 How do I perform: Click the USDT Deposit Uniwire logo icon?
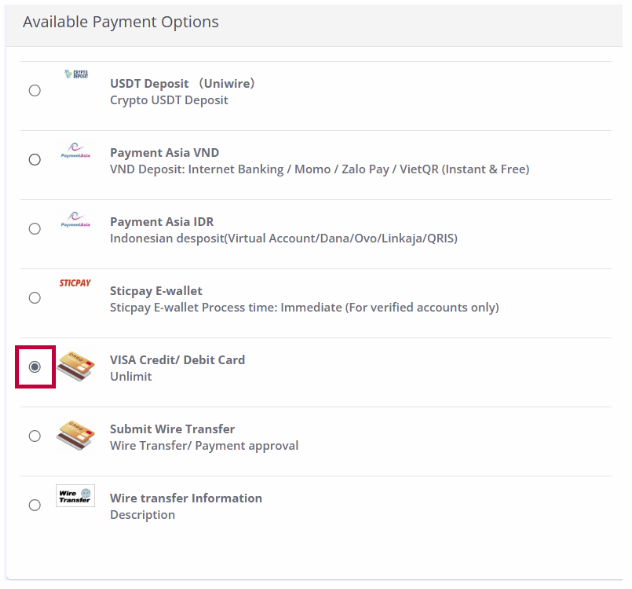pos(75,75)
